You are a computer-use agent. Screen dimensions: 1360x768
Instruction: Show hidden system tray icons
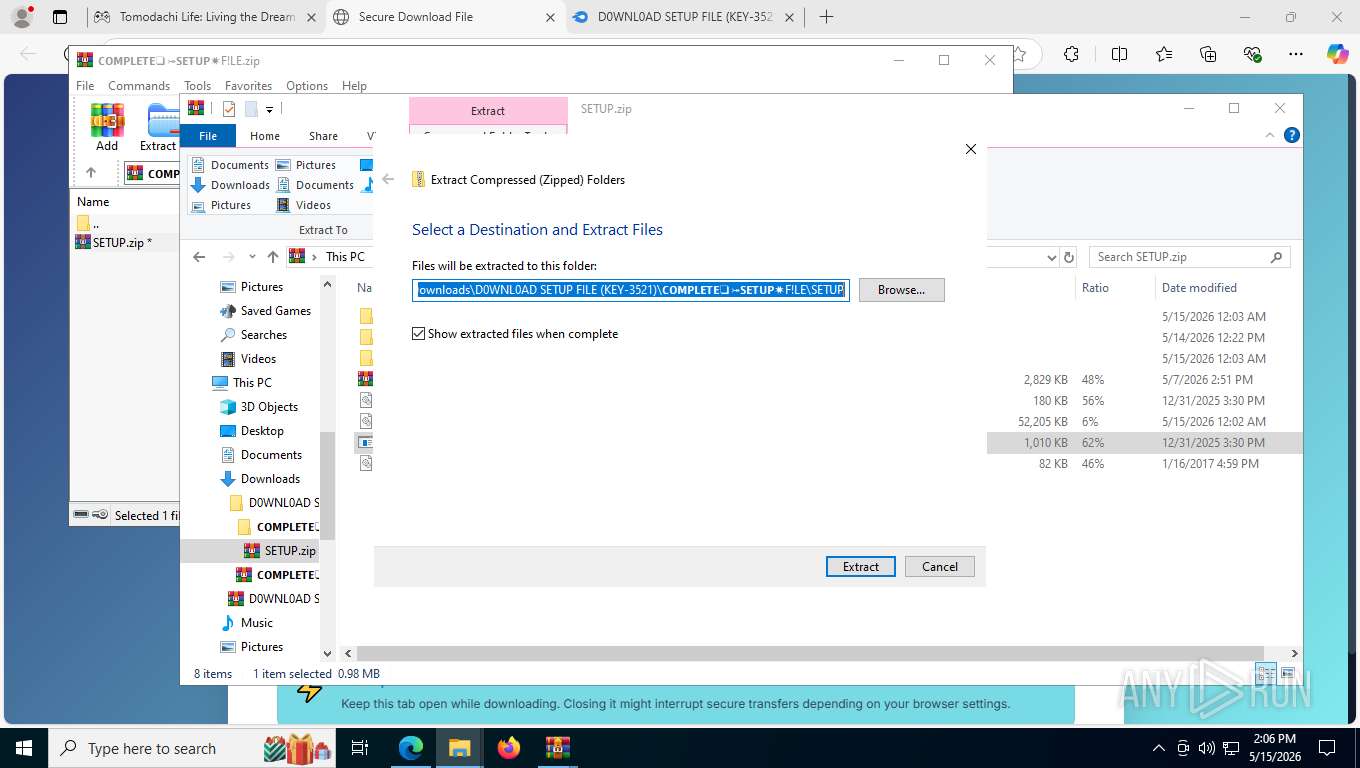tap(1159, 748)
